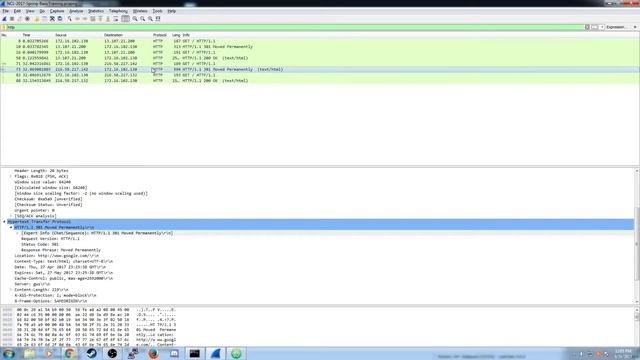The height and width of the screenshot is (360, 640).
Task: Sort by the Destination column header
Action: click(113, 35)
